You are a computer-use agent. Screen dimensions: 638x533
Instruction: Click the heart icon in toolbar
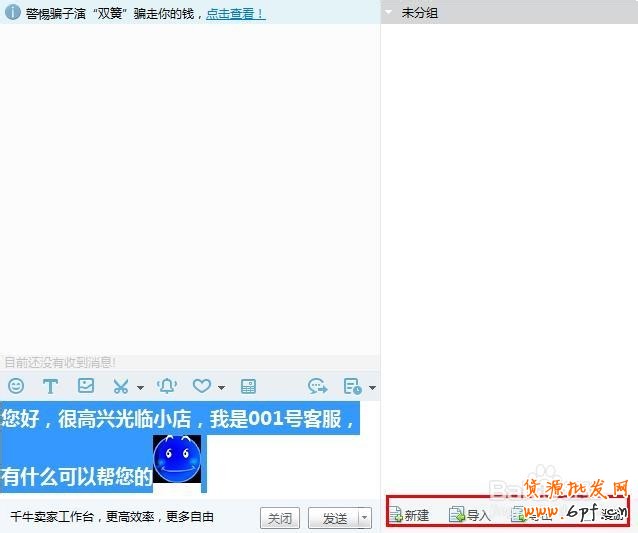pos(202,386)
